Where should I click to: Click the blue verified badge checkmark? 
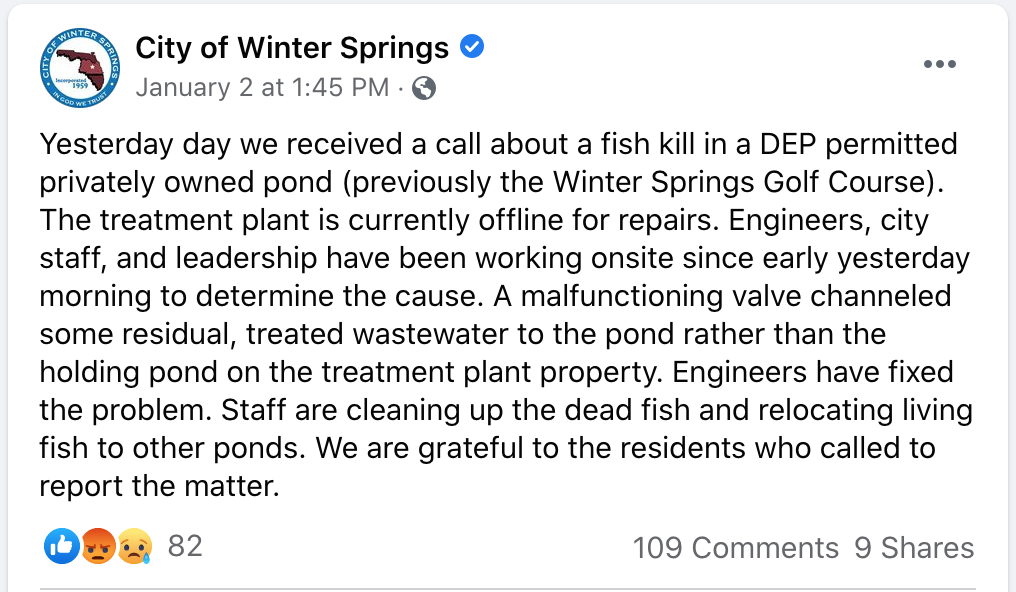pyautogui.click(x=472, y=47)
